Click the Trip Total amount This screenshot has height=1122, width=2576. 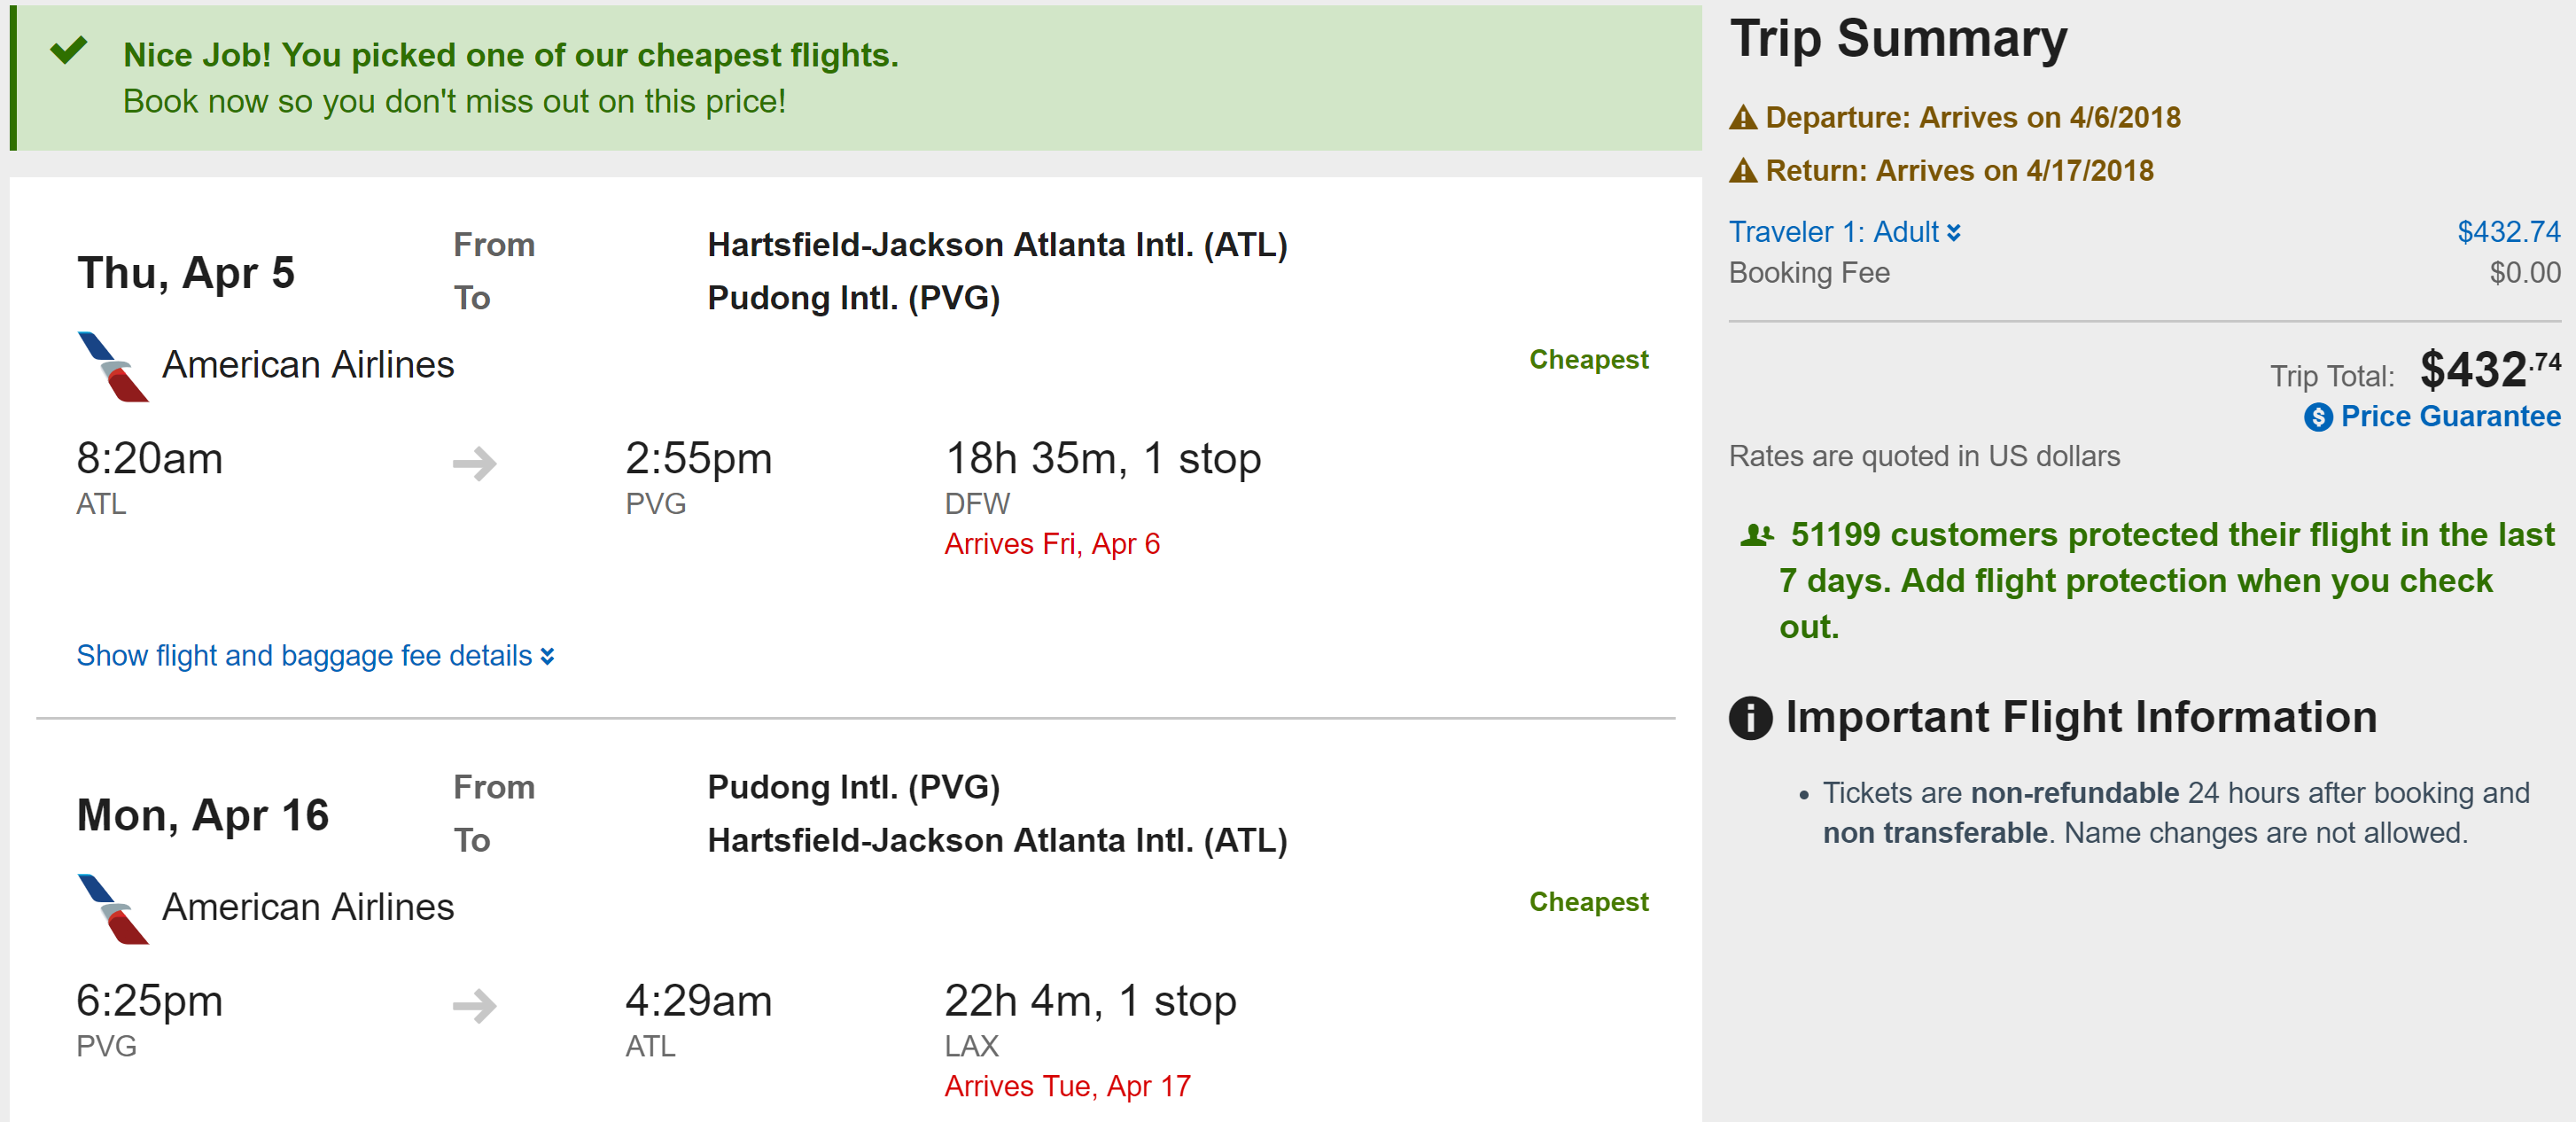pyautogui.click(x=2488, y=370)
